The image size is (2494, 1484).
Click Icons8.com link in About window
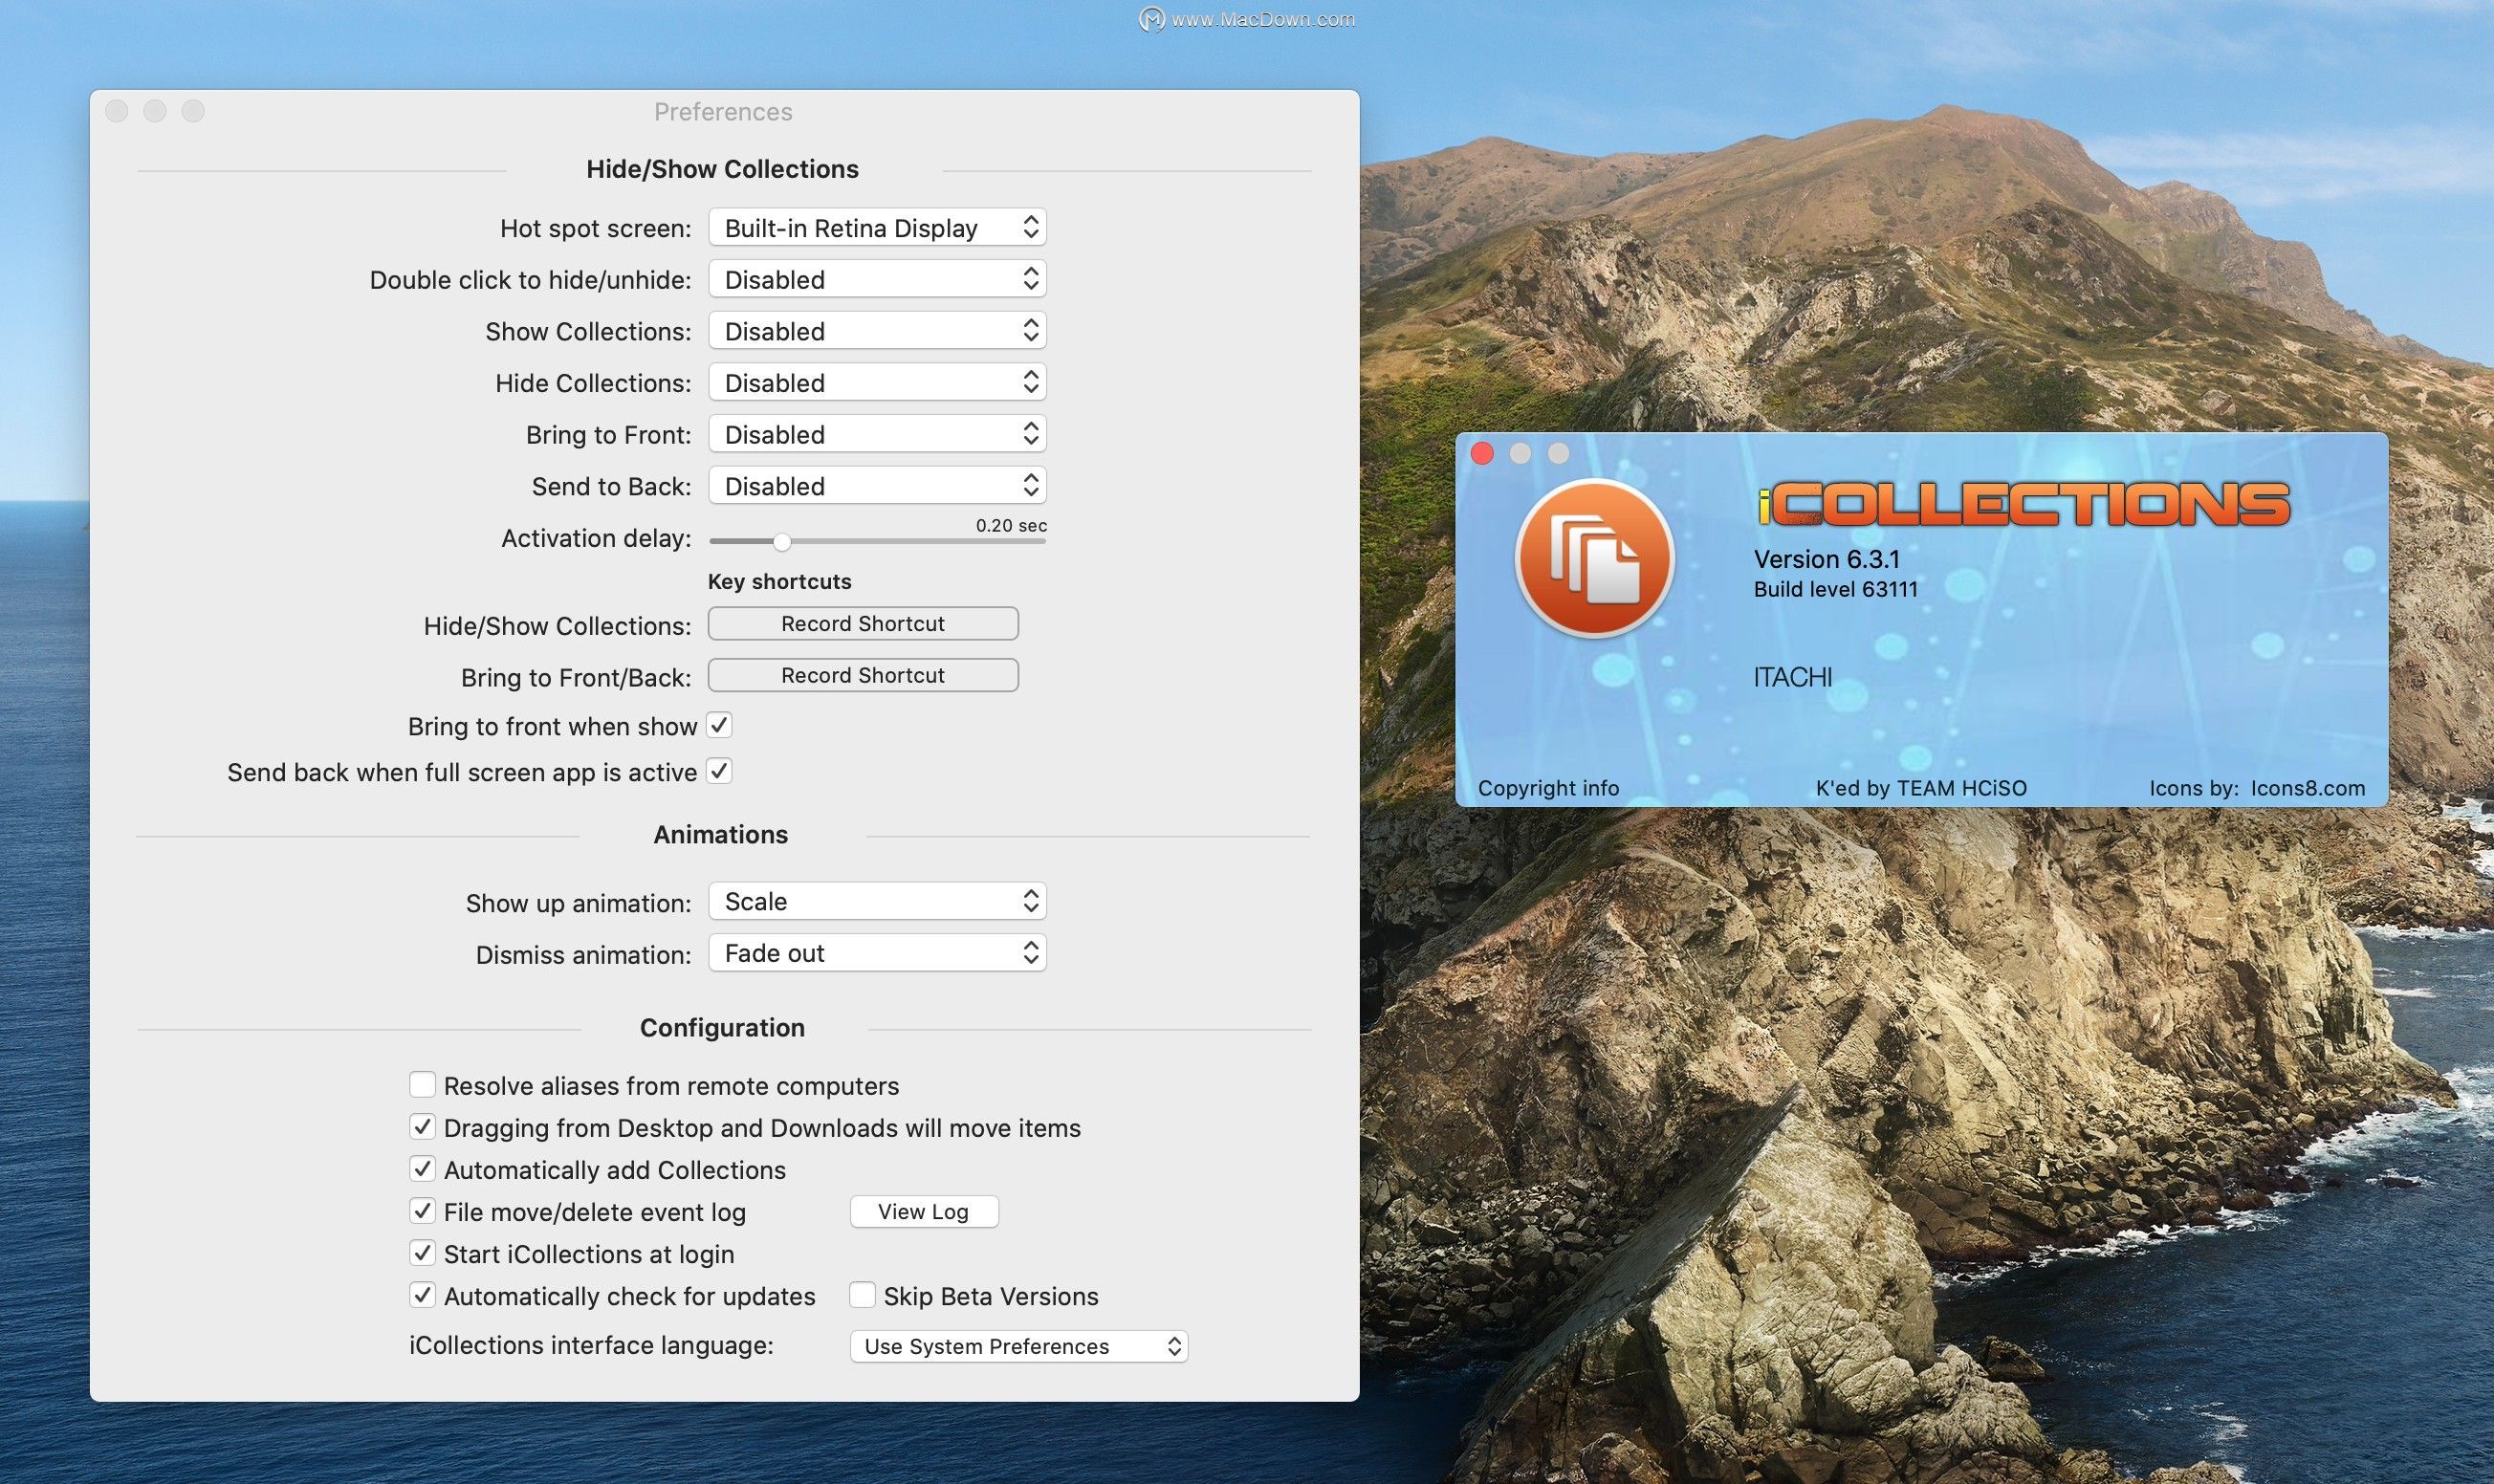(2308, 788)
